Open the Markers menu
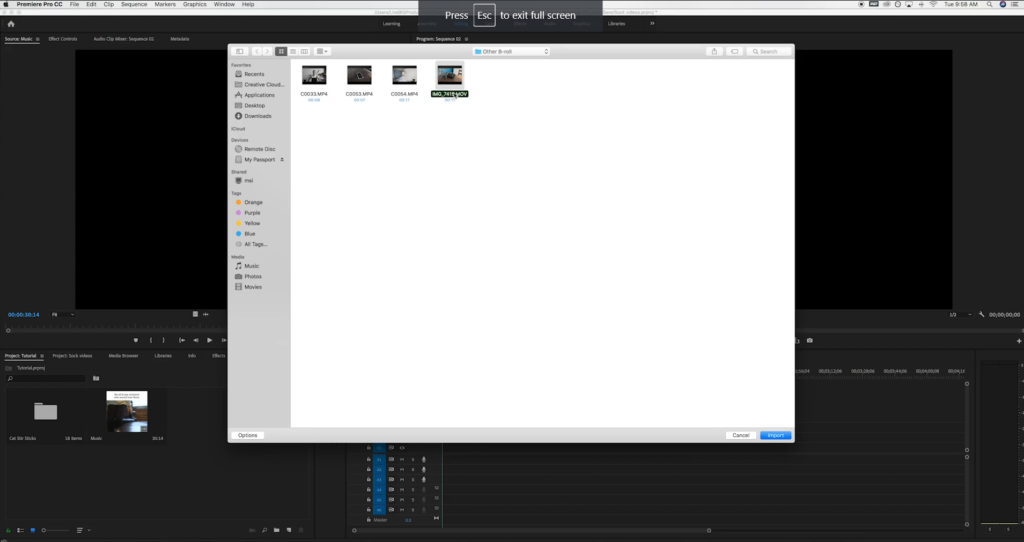1024x542 pixels. pos(165,4)
